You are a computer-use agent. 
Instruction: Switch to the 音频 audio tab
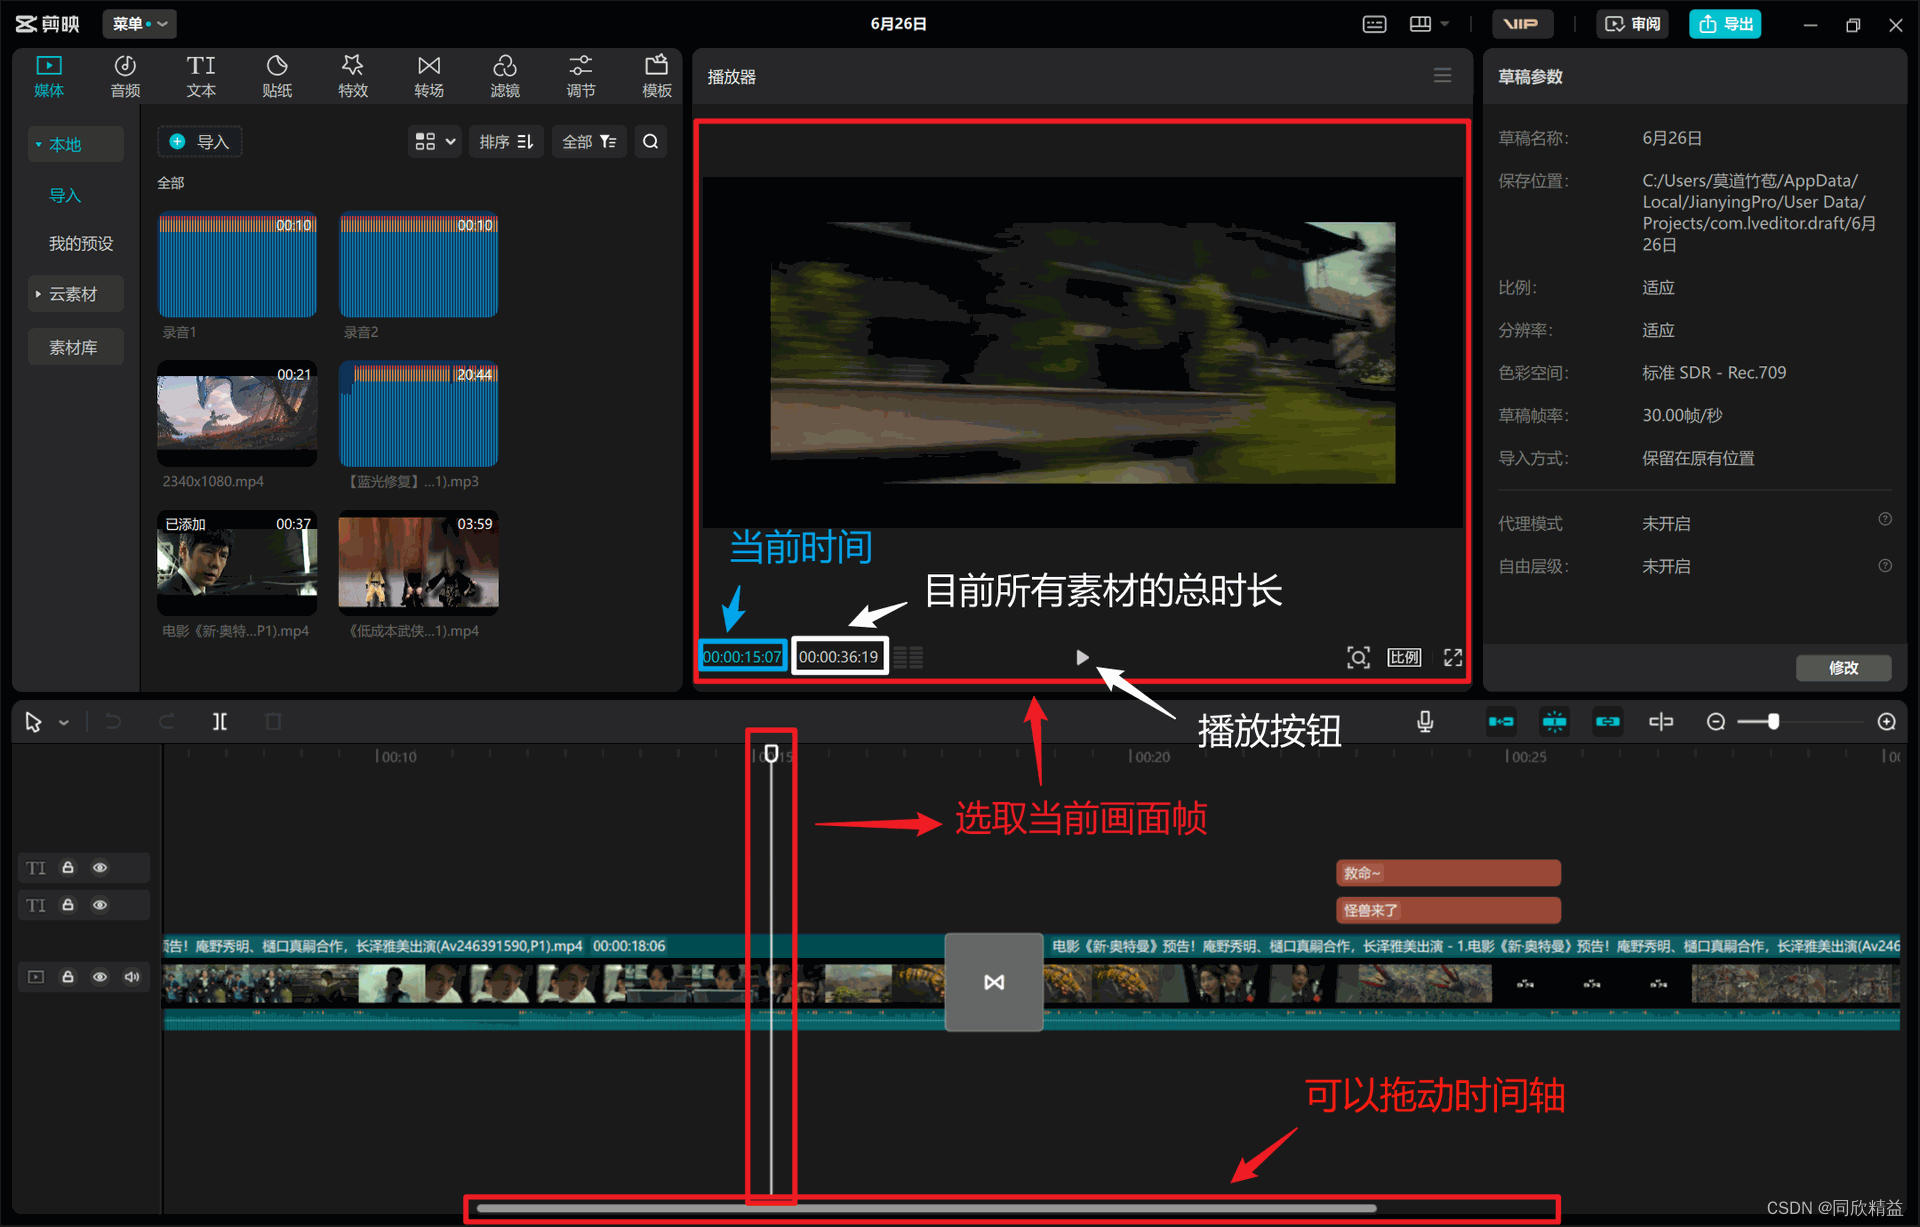click(125, 76)
